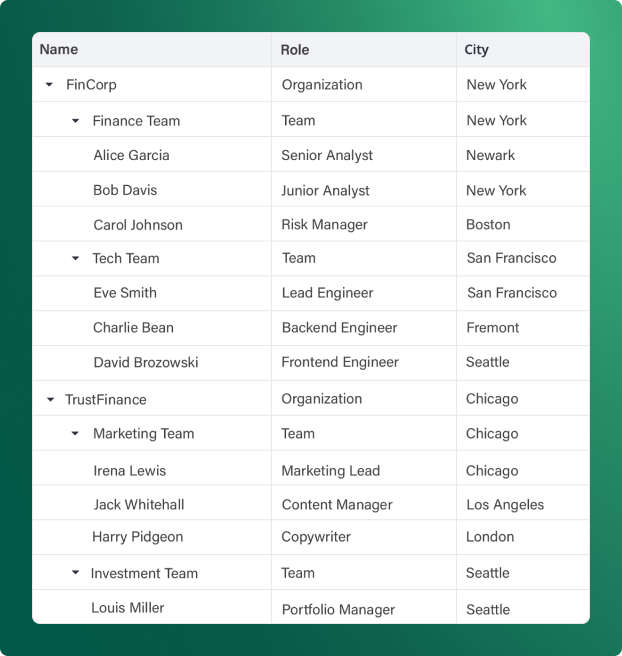Select the Louis Miller row

[311, 607]
